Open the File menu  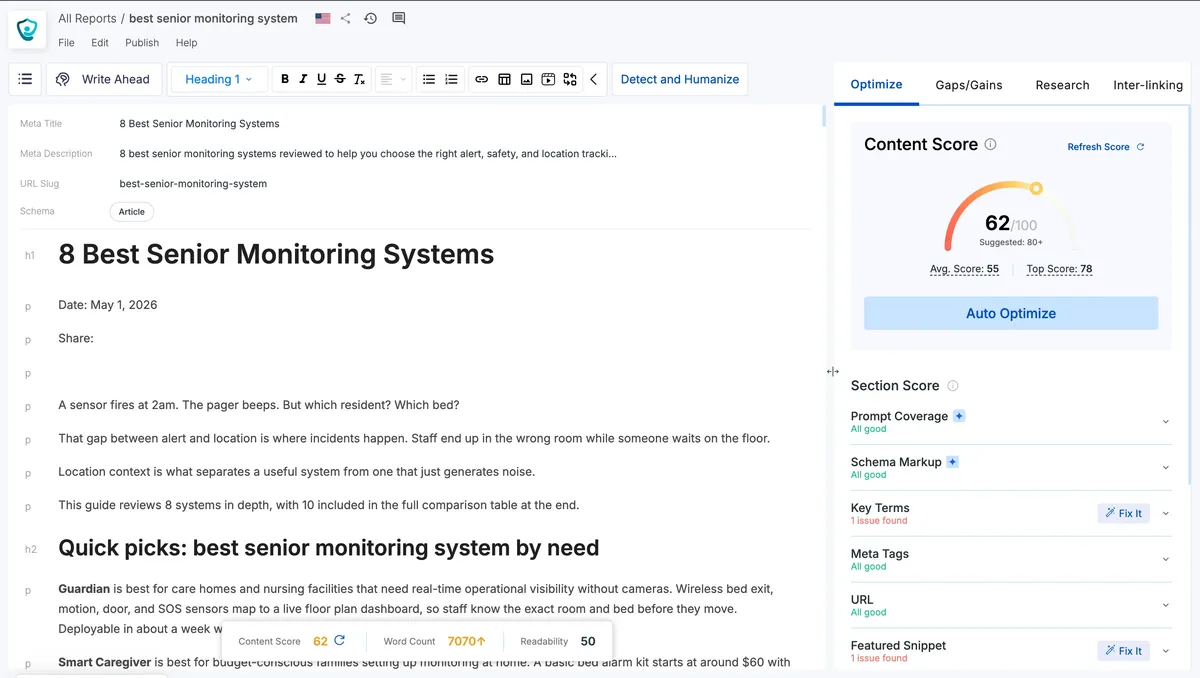coord(66,43)
